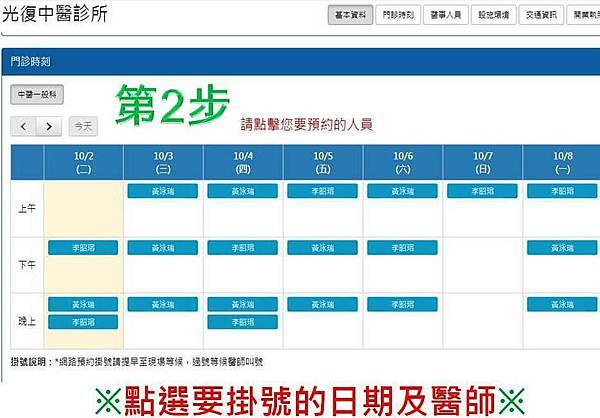The image size is (600, 418).
Task: Click the 今天 (today) button
Action: [83, 126]
